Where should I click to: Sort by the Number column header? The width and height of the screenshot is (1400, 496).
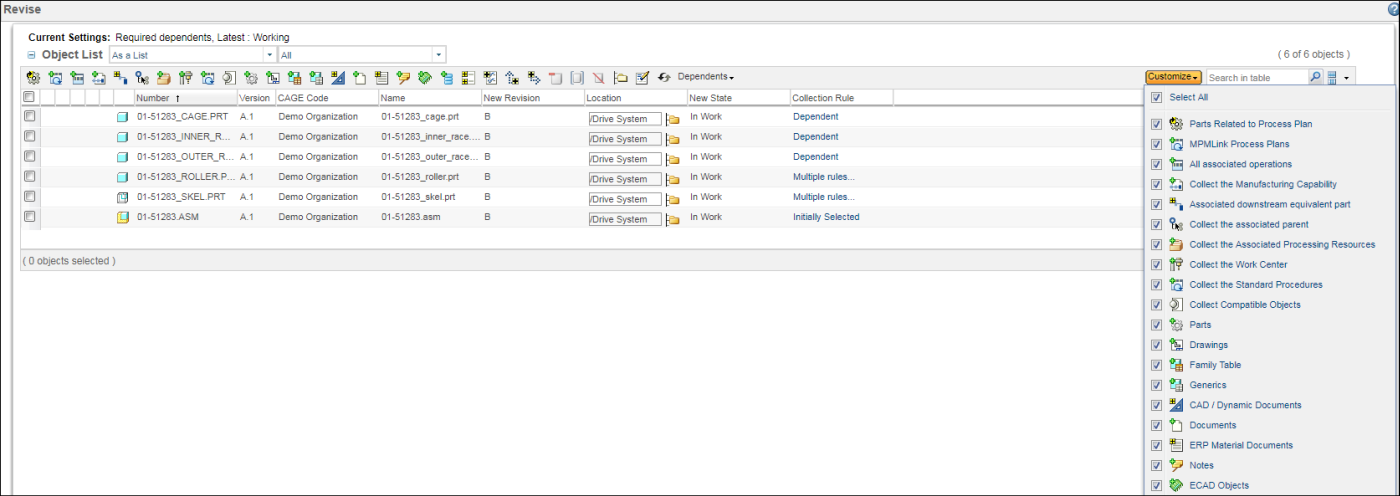[x=185, y=98]
